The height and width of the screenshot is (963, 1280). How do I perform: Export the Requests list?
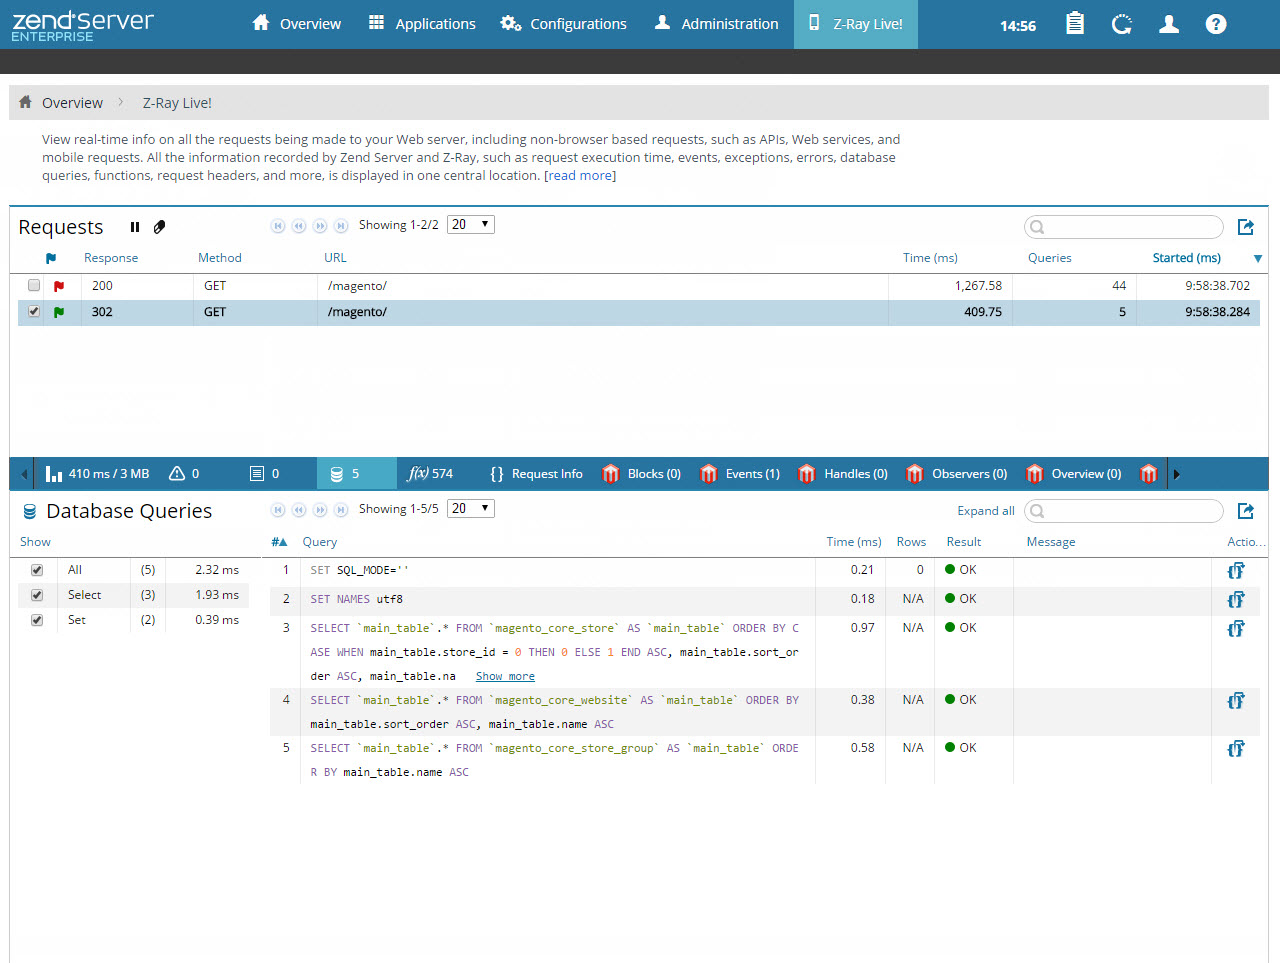click(1245, 227)
